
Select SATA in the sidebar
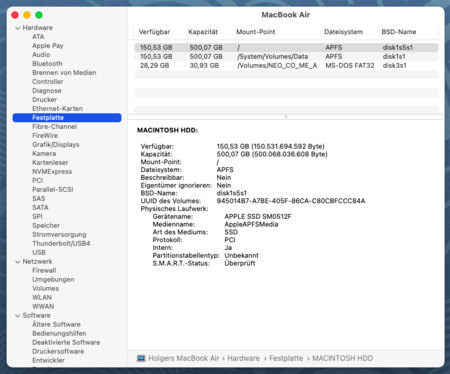(x=40, y=208)
